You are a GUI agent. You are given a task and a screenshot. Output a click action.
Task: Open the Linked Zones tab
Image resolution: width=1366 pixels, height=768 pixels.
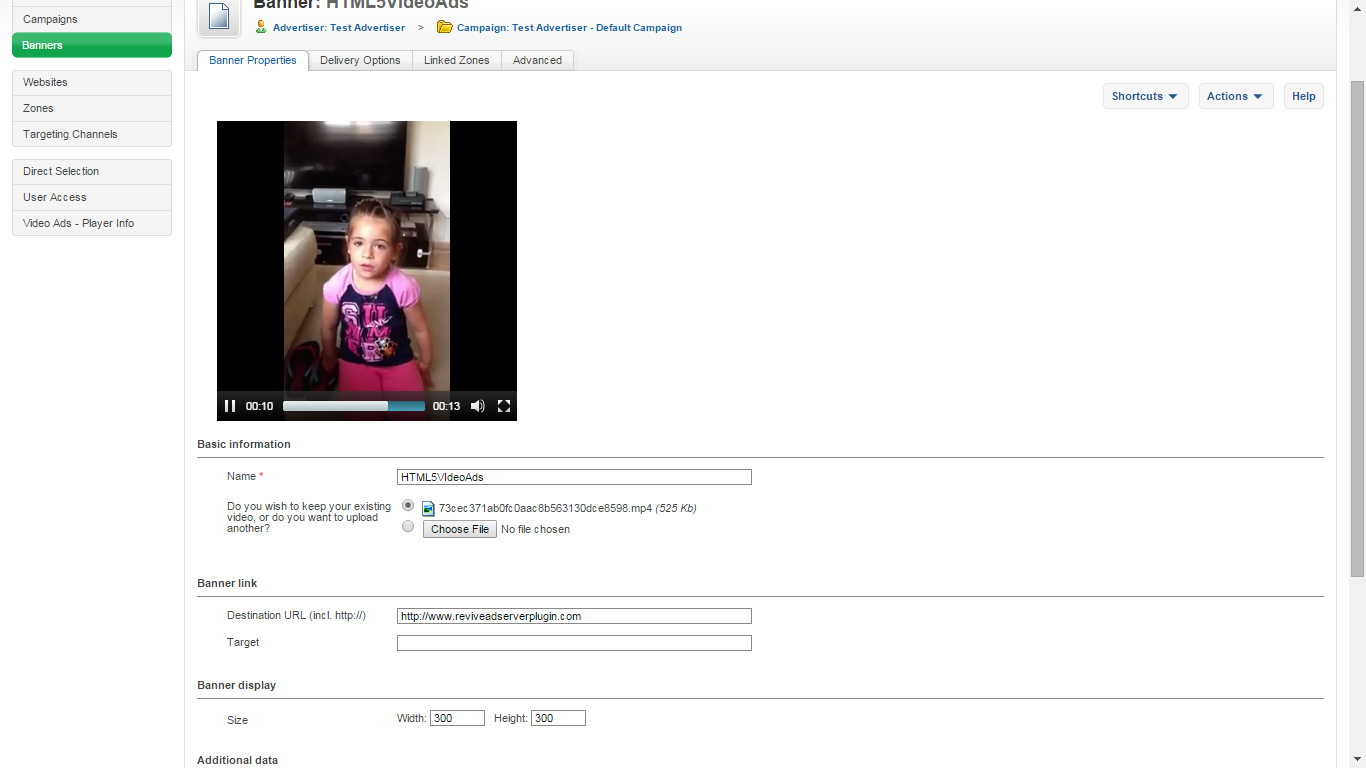point(456,61)
